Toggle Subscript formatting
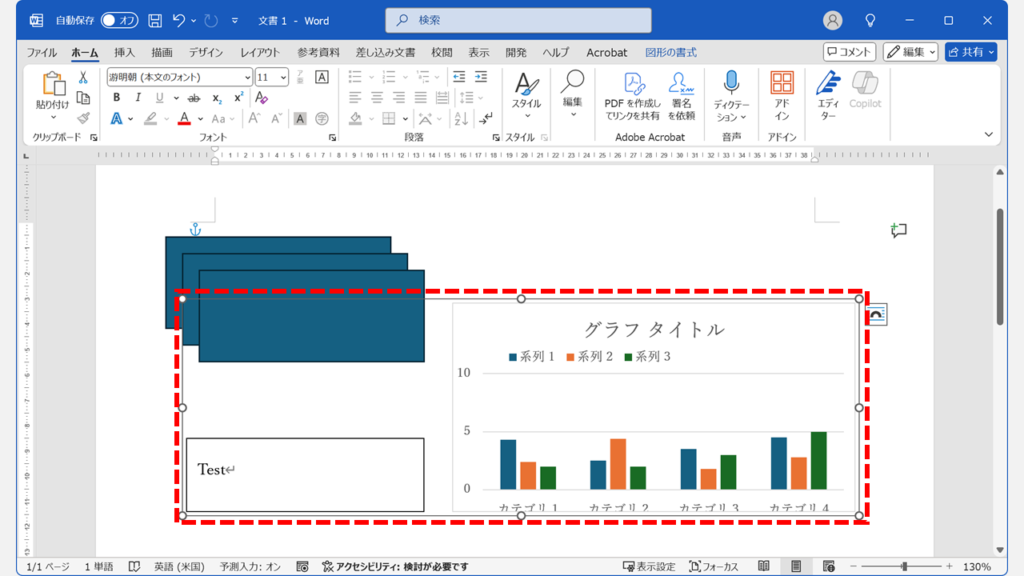This screenshot has height=576, width=1024. pyautogui.click(x=217, y=98)
